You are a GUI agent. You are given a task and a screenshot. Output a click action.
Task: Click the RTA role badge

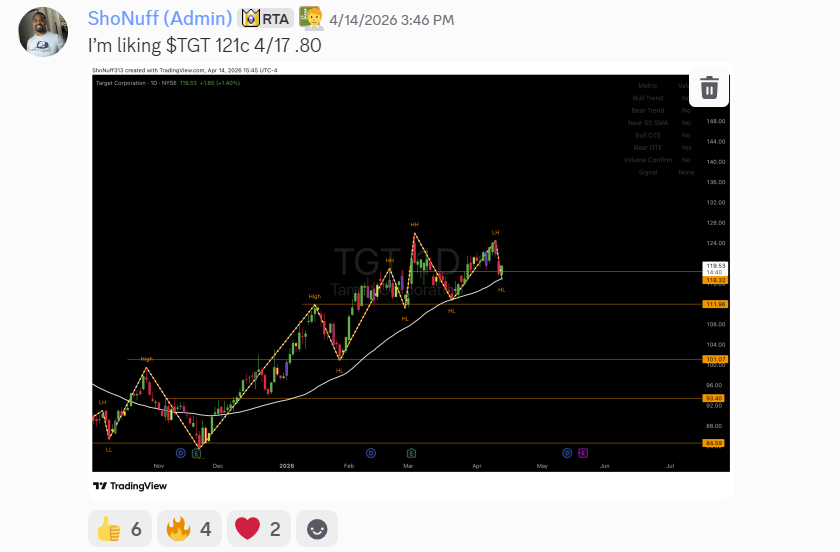point(266,19)
